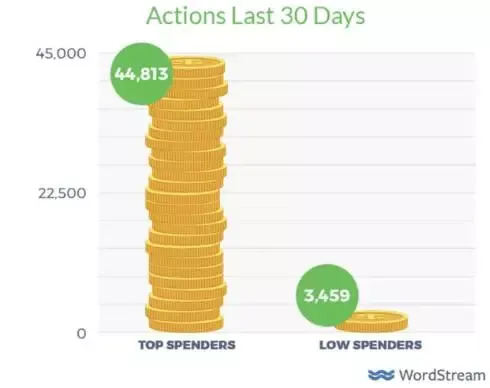Image resolution: width=490 pixels, height=388 pixels.
Task: Click the green 3,459 value bubble
Action: coord(327,295)
